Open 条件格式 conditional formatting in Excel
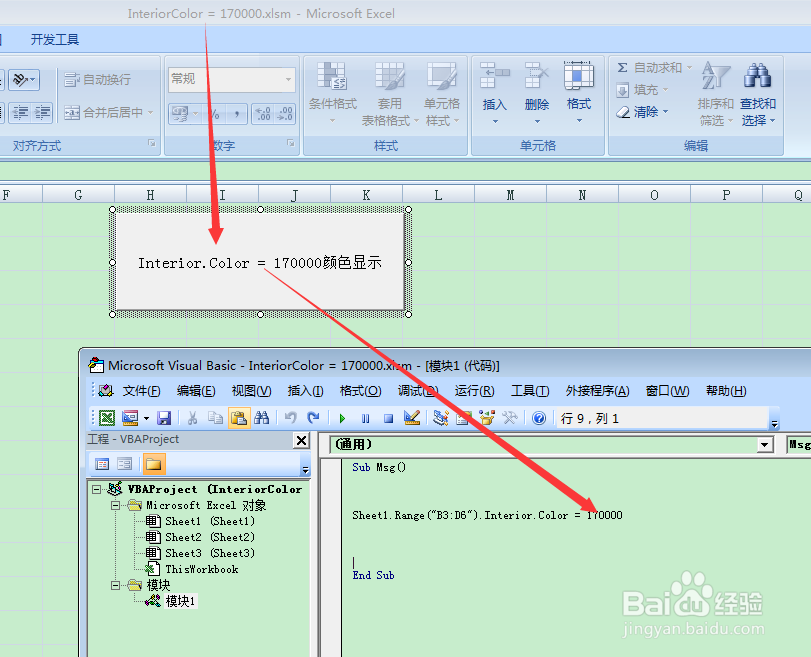The height and width of the screenshot is (657, 811). pos(333,93)
